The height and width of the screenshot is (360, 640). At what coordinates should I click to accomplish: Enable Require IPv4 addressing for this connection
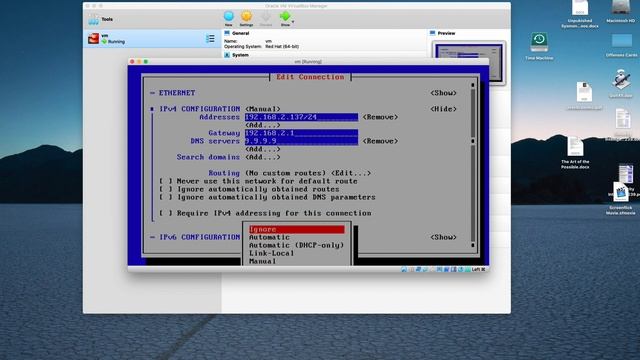[165, 213]
